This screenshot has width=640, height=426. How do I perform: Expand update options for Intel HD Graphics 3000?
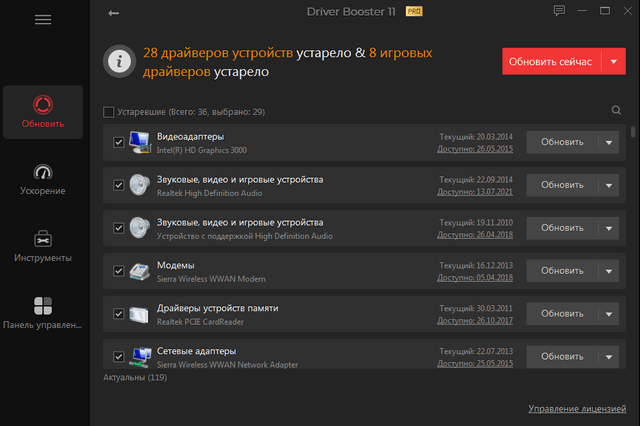[x=609, y=142]
